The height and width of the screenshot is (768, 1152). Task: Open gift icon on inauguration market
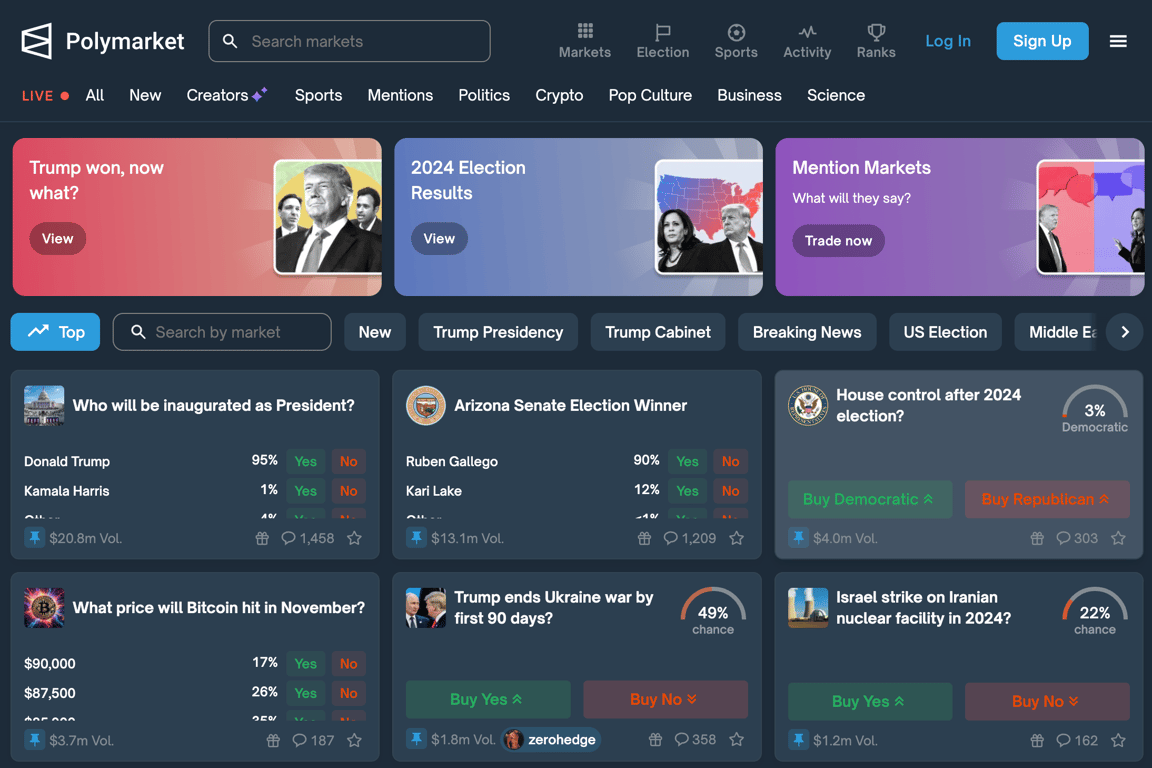(x=262, y=538)
